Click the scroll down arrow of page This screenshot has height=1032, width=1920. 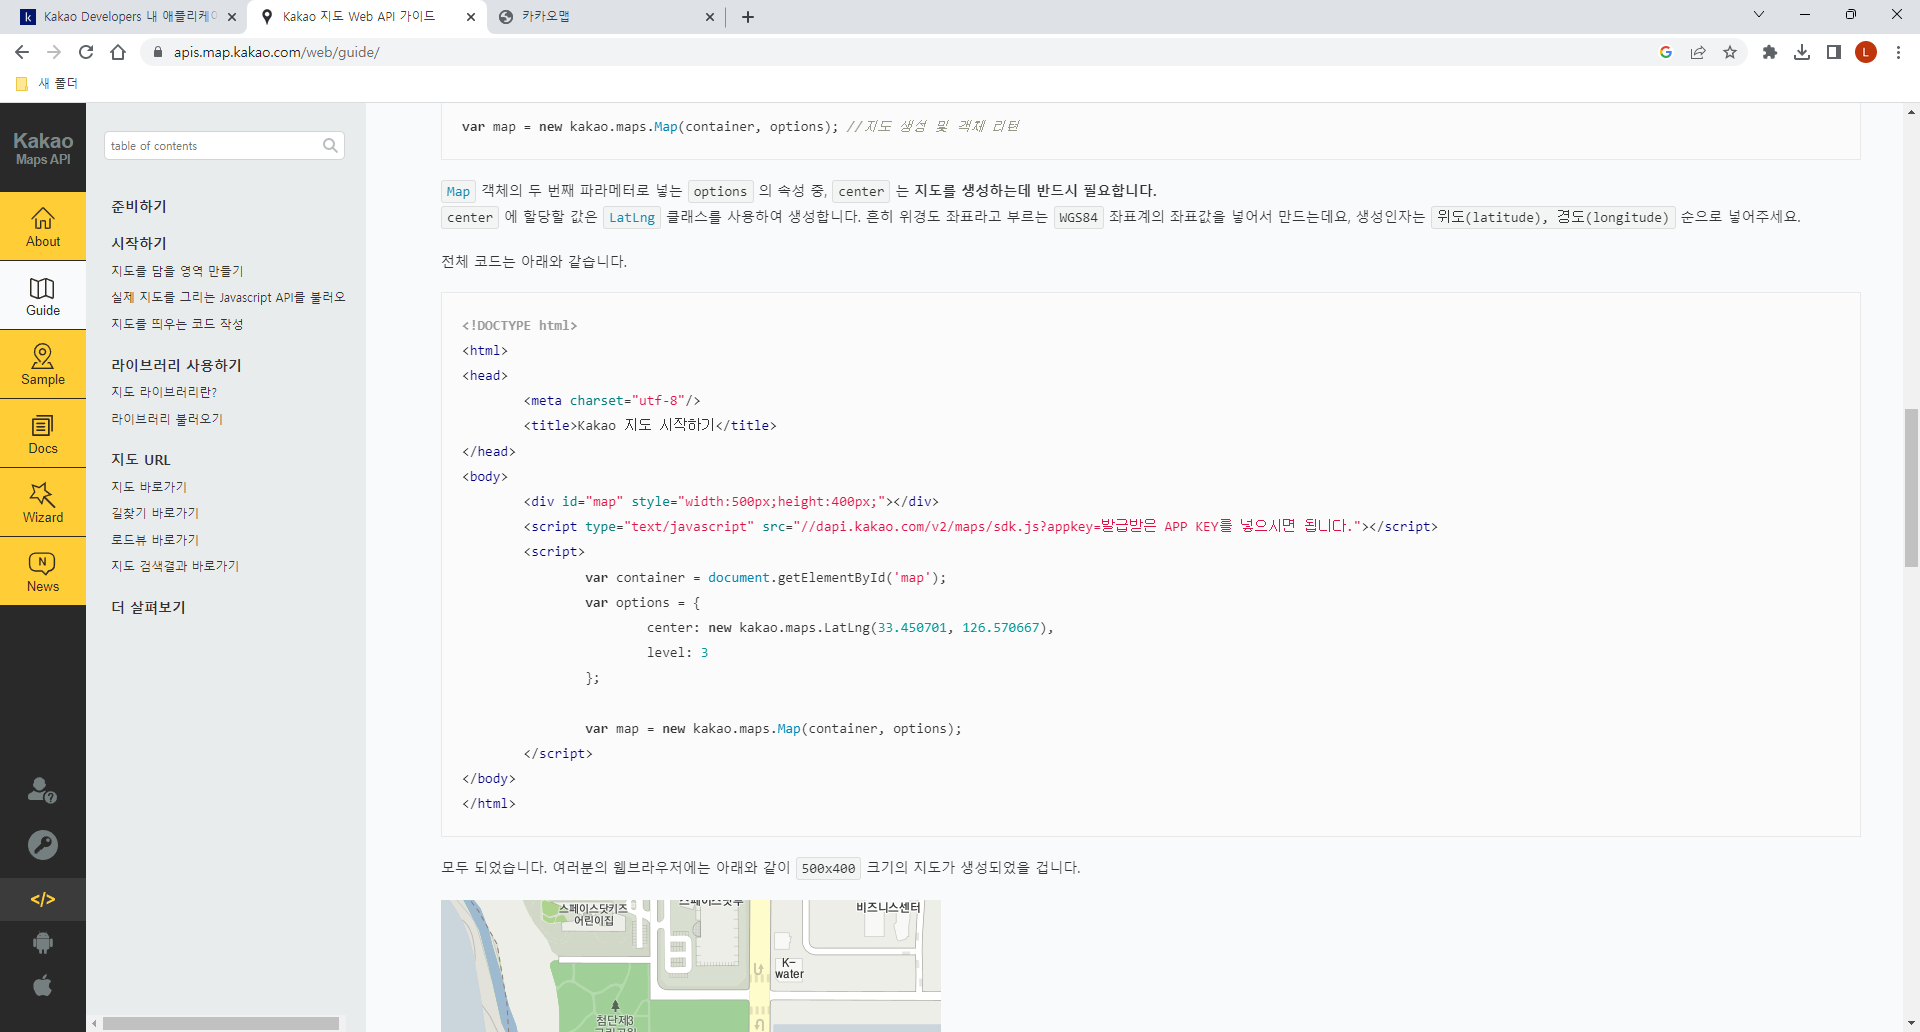pyautogui.click(x=1911, y=1023)
